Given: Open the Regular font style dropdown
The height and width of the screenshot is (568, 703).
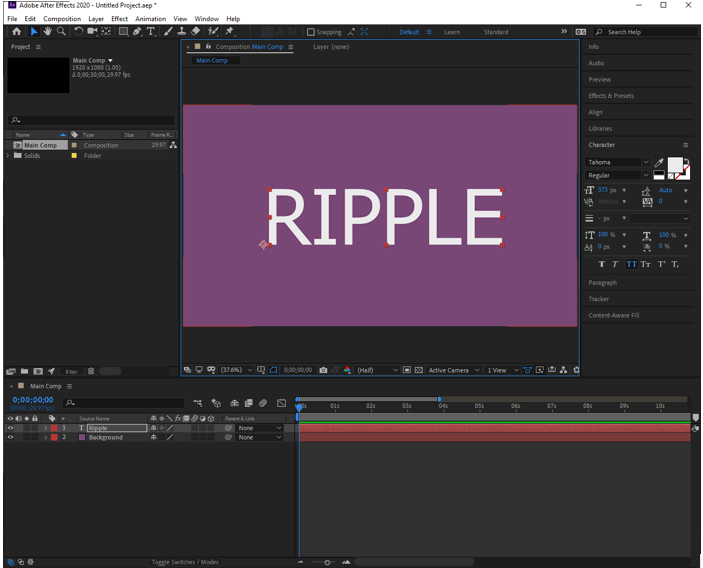Looking at the screenshot, I should tap(617, 175).
